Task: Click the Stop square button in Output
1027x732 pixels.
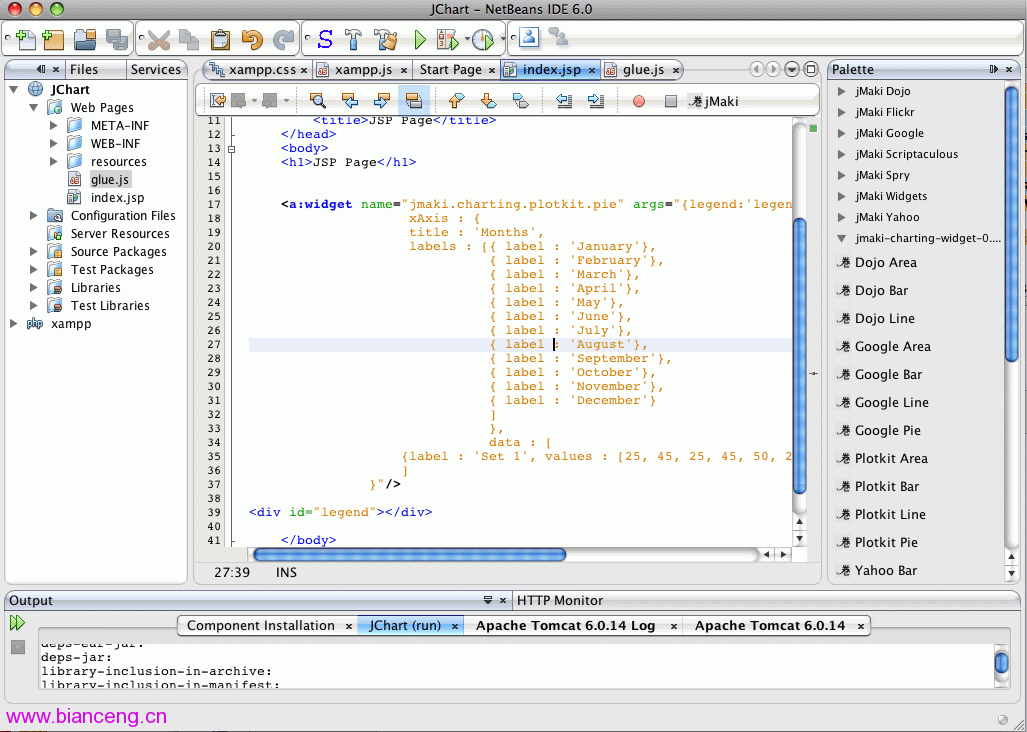Action: point(18,647)
